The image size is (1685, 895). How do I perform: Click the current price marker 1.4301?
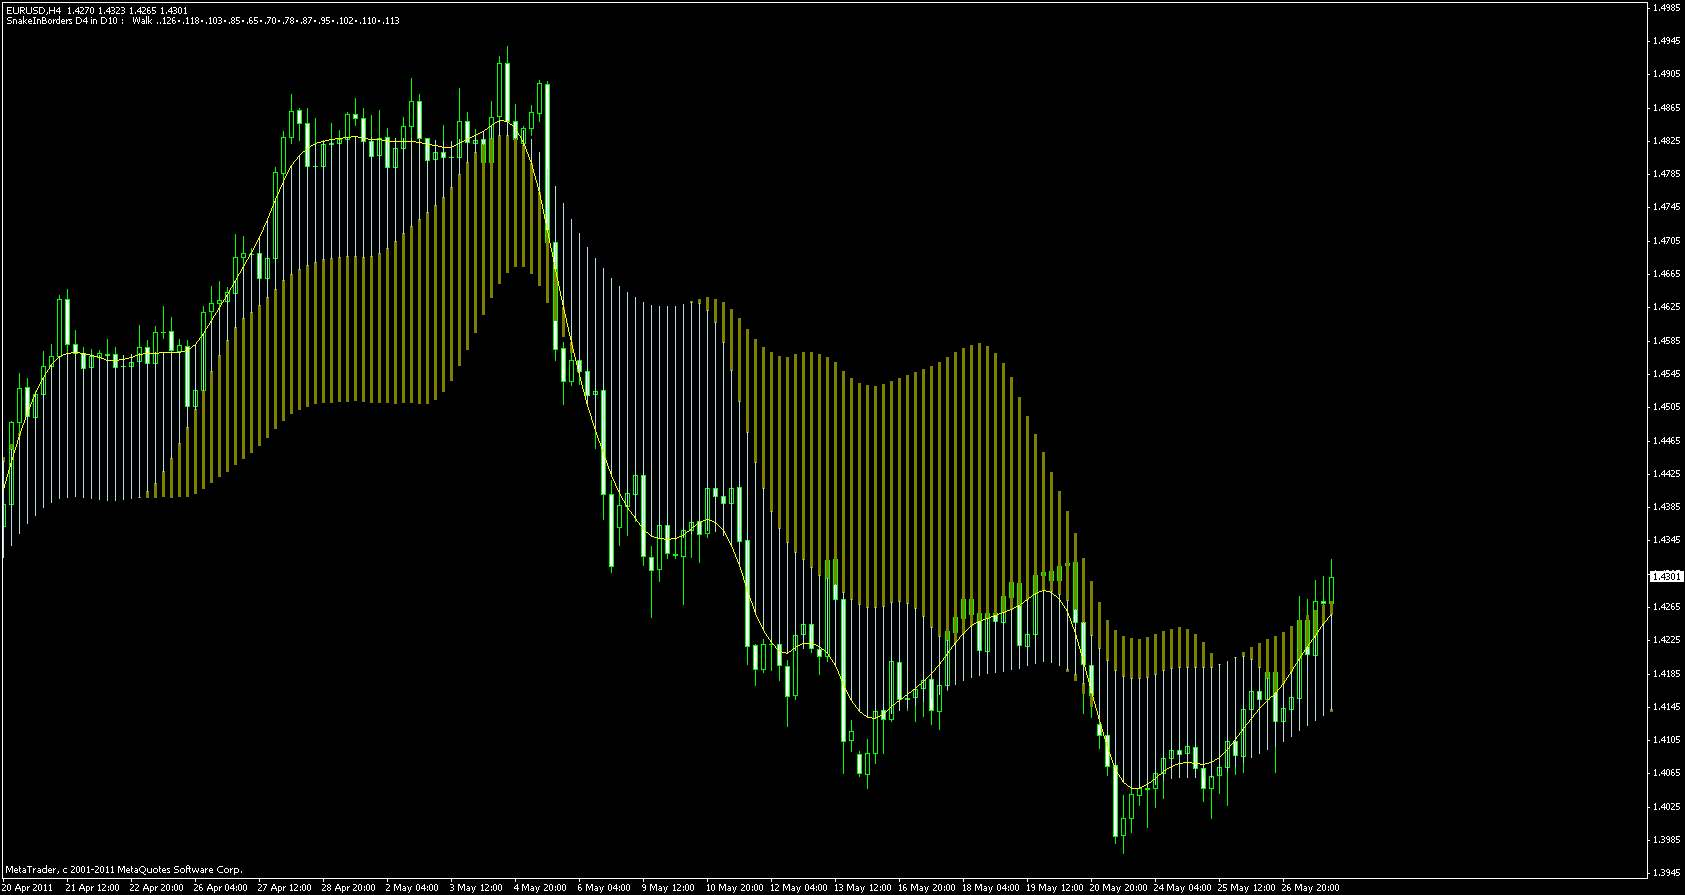click(1666, 576)
